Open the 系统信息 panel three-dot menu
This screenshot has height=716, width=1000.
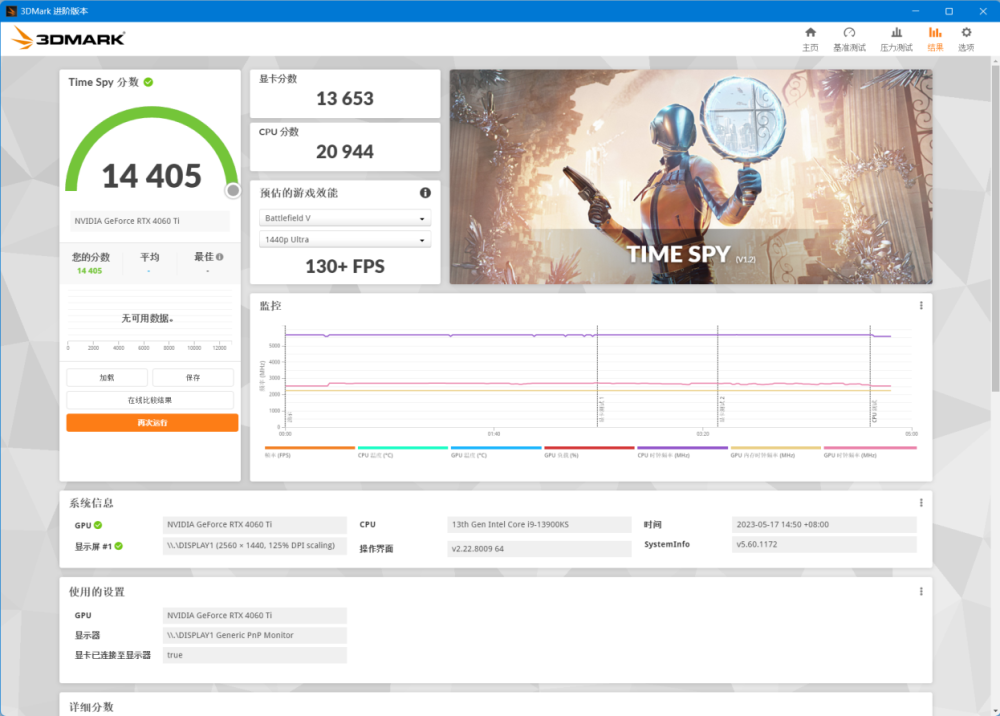920,503
